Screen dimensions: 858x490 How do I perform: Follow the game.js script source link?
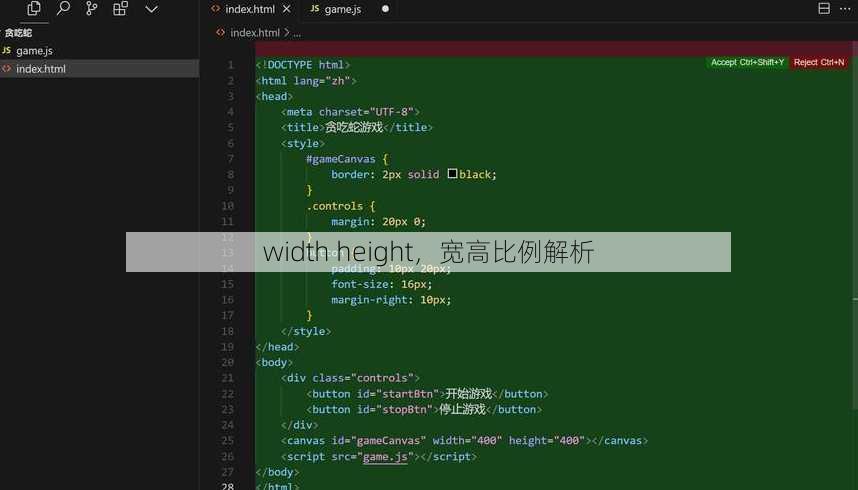point(385,457)
